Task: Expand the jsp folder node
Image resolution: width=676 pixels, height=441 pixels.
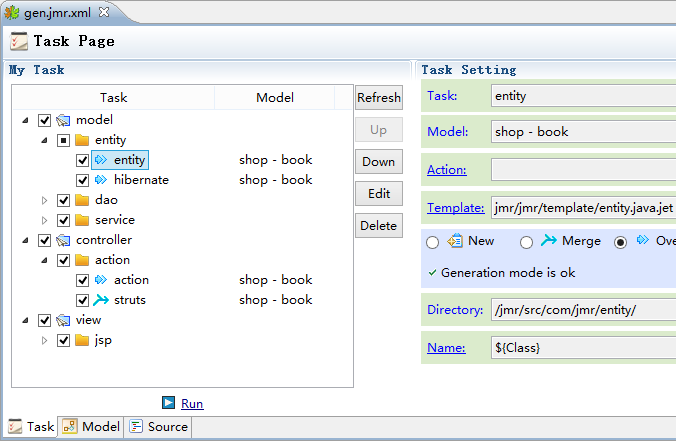Action: pyautogui.click(x=44, y=341)
